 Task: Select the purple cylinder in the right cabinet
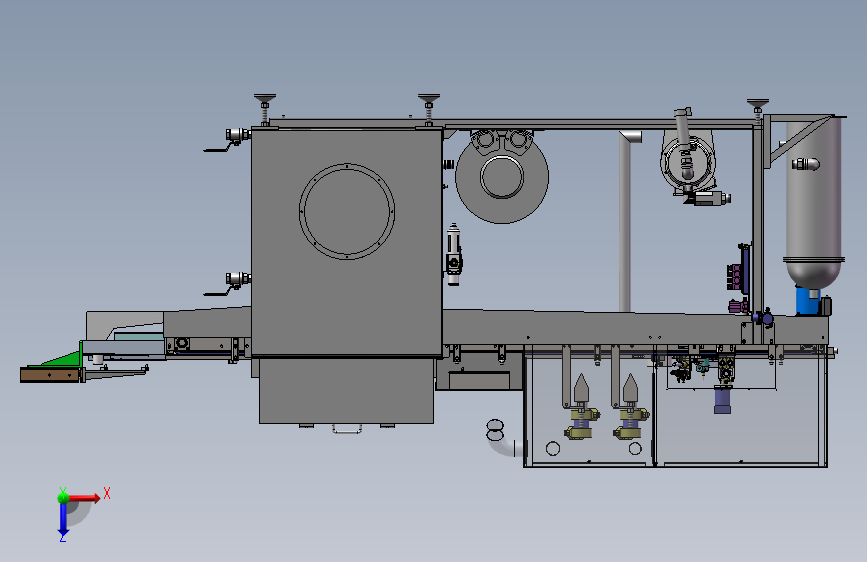pyautogui.click(x=722, y=400)
